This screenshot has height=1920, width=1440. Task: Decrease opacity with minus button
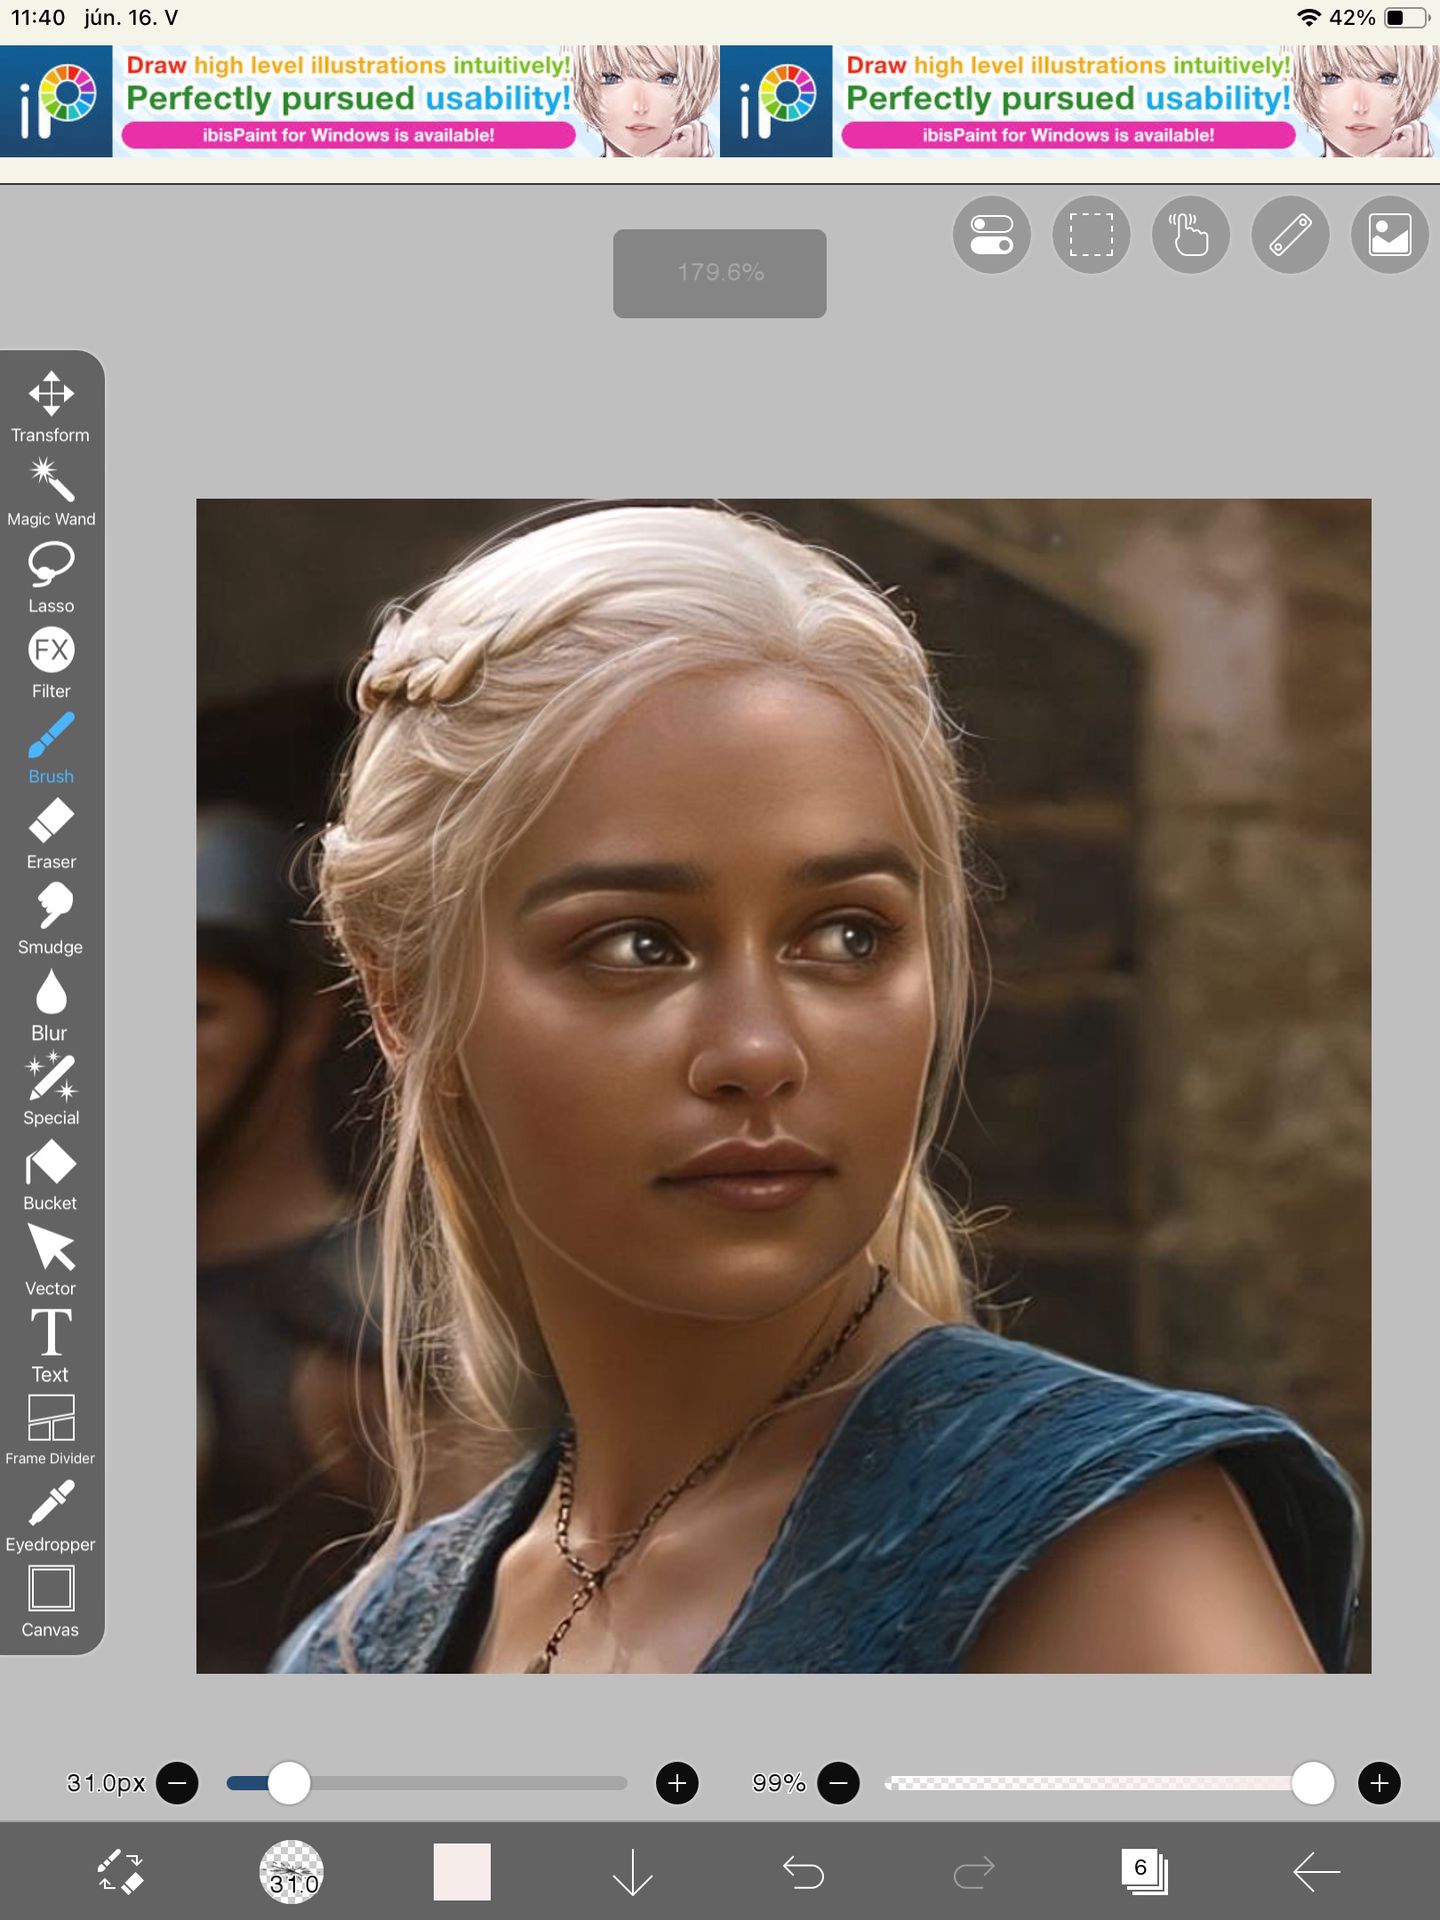pyautogui.click(x=838, y=1783)
